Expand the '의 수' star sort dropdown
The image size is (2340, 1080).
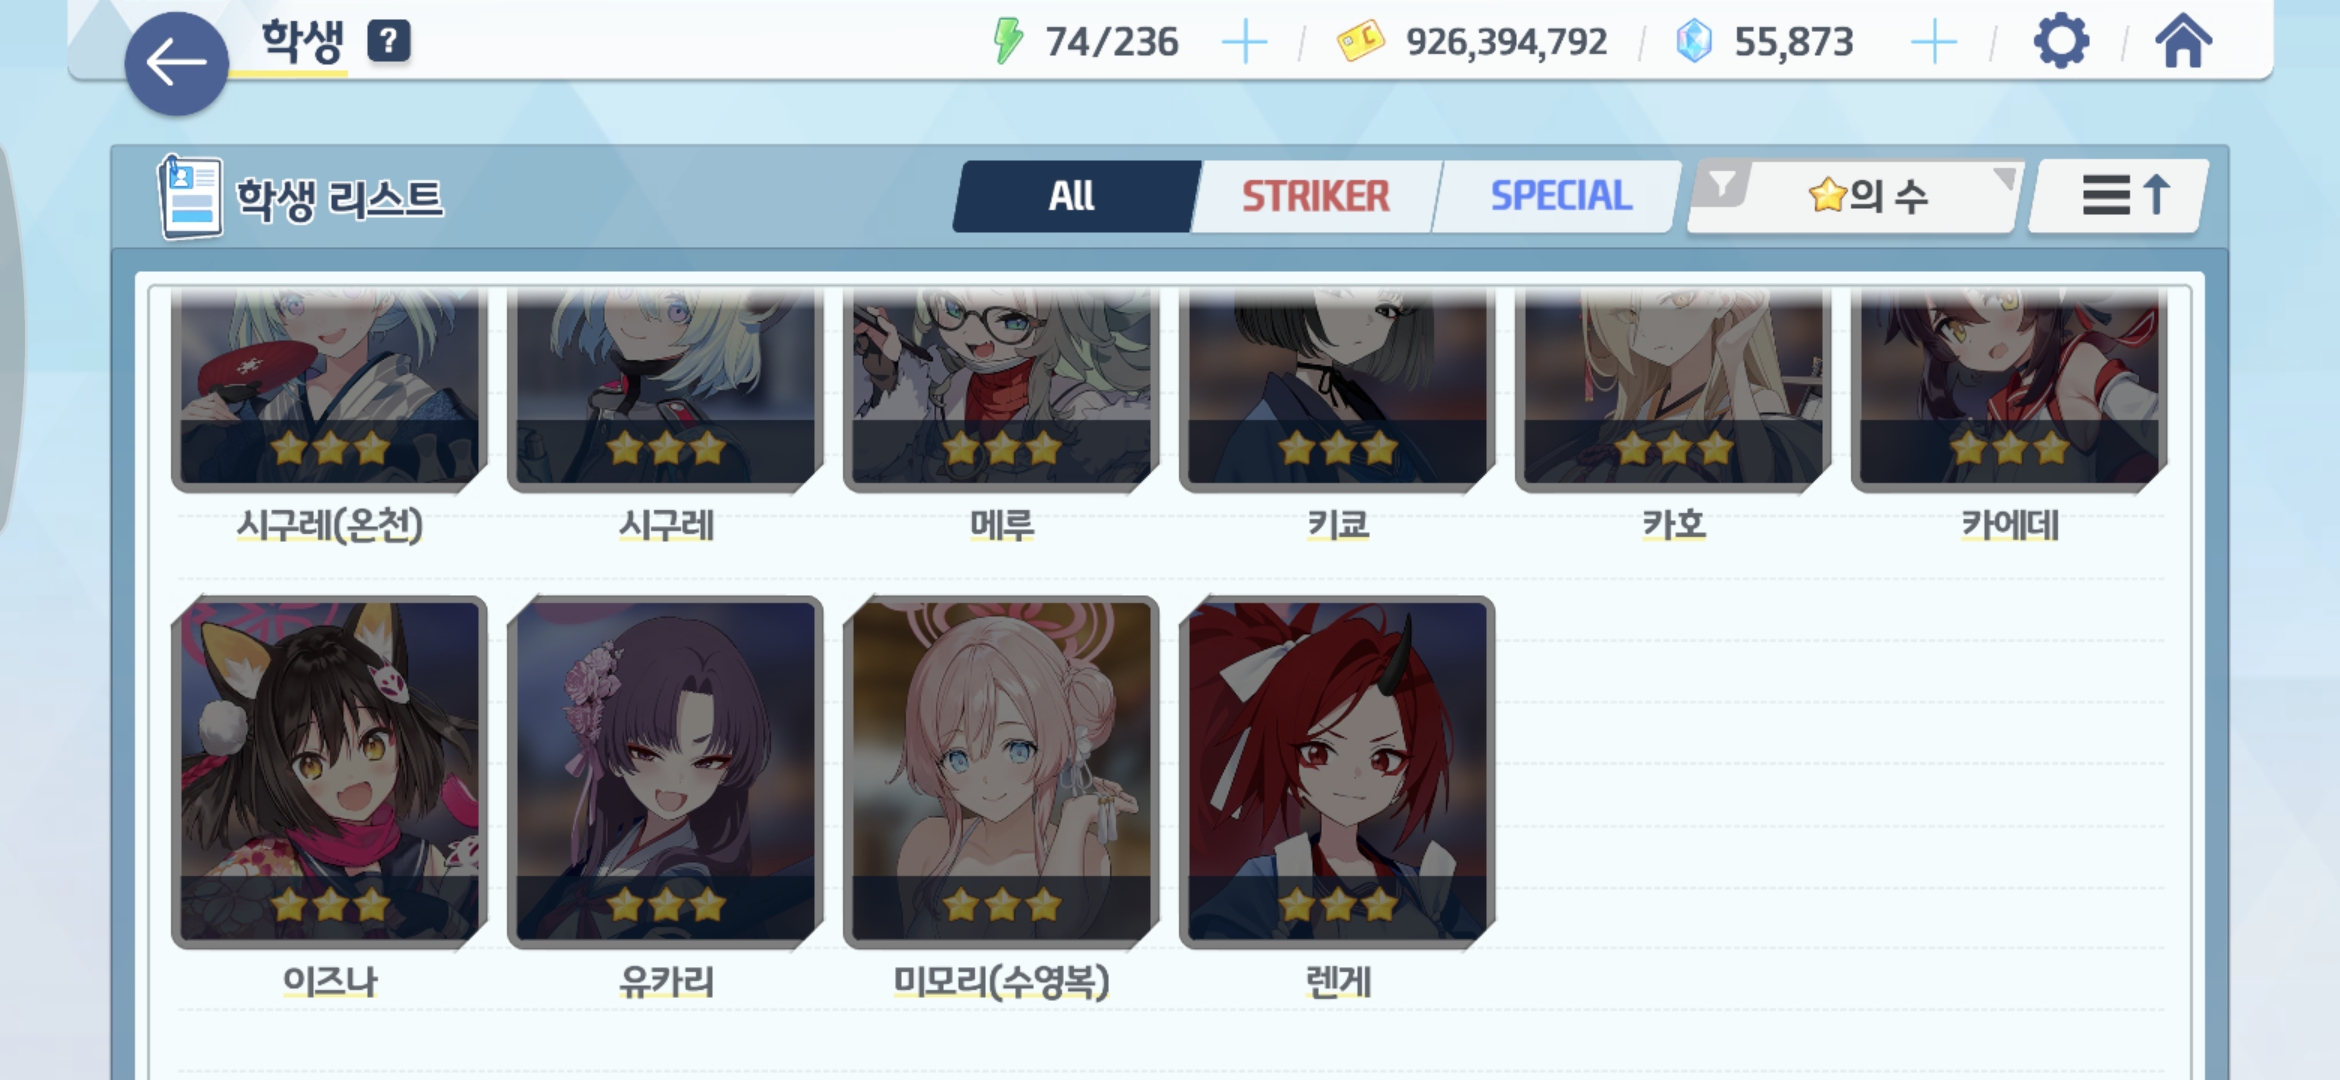1866,196
